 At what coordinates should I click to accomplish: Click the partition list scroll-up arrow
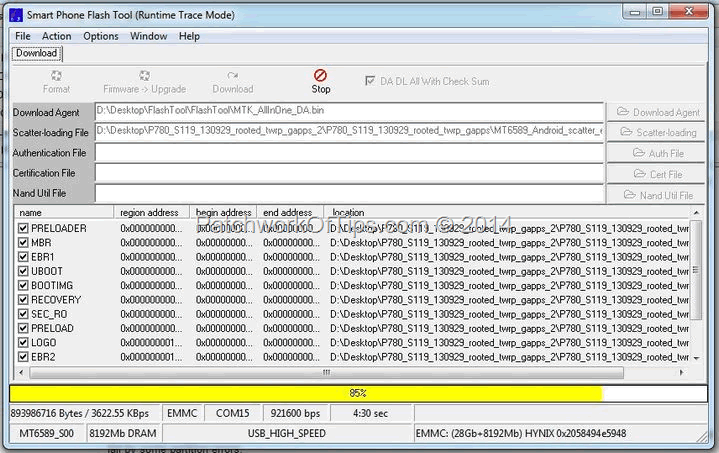click(696, 213)
